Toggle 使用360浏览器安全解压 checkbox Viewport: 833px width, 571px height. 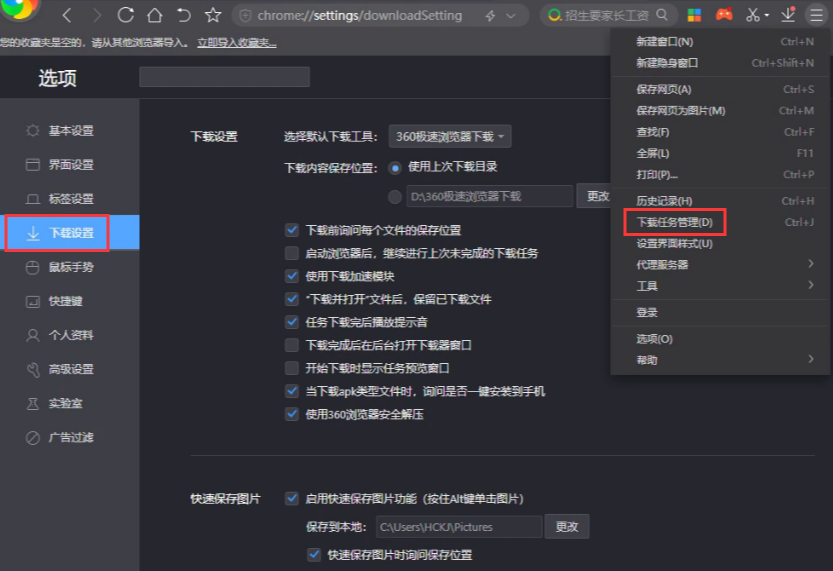pos(292,414)
